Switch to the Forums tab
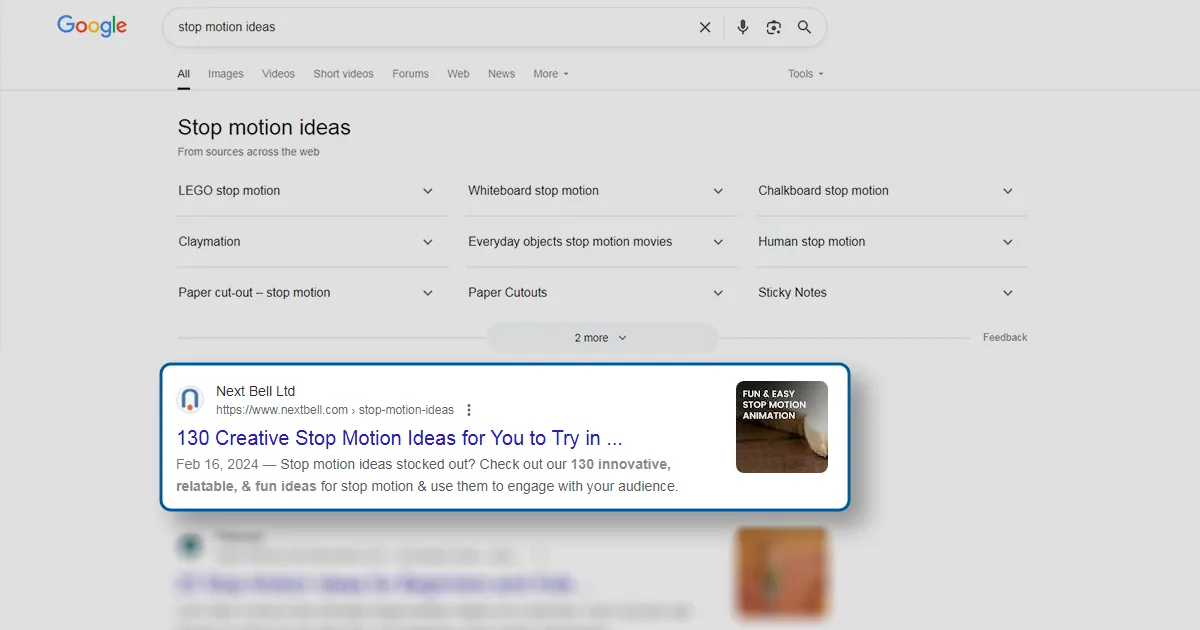The width and height of the screenshot is (1200, 630). [411, 74]
